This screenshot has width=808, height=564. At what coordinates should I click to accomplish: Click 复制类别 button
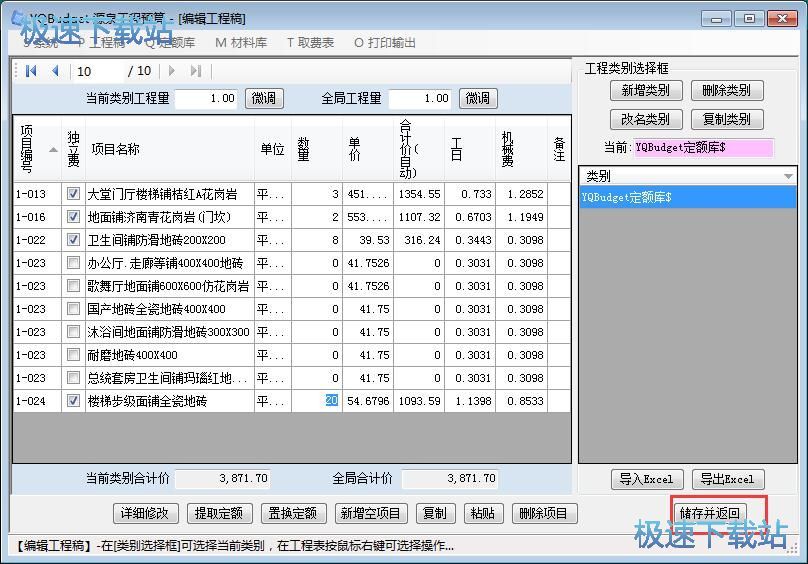[x=727, y=120]
